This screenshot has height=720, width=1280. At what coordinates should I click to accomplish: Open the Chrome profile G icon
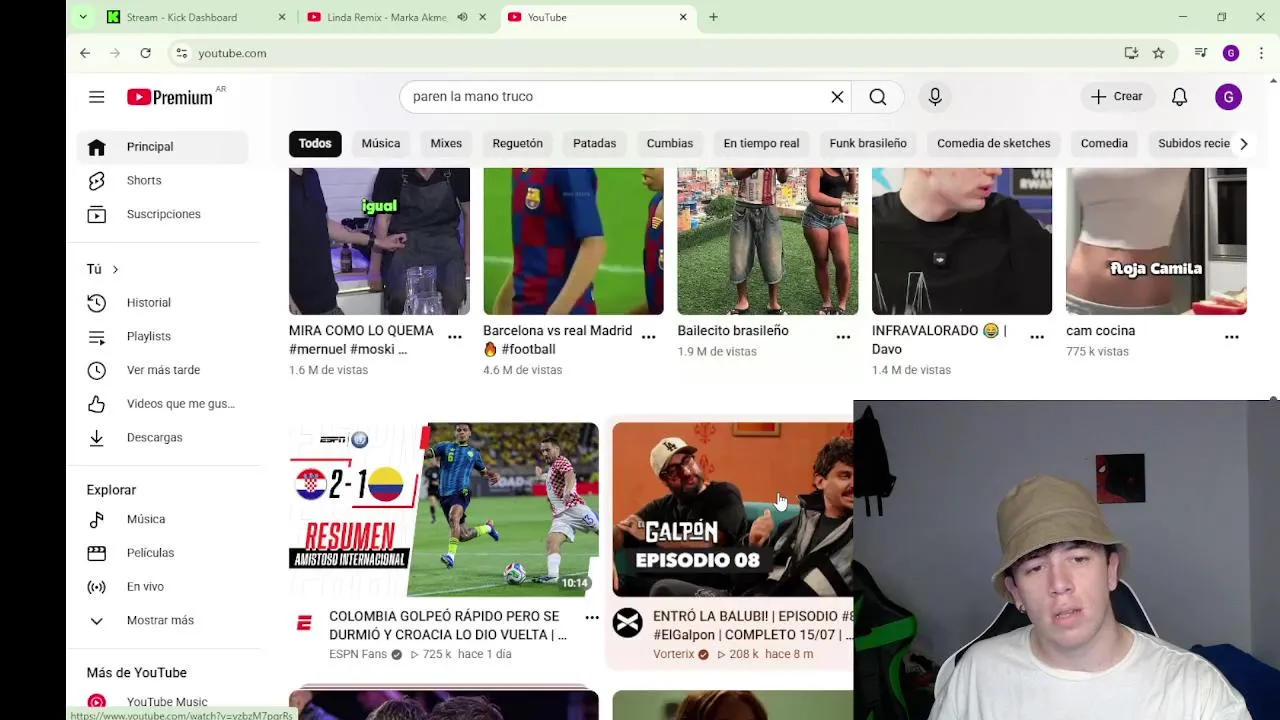pyautogui.click(x=1231, y=53)
